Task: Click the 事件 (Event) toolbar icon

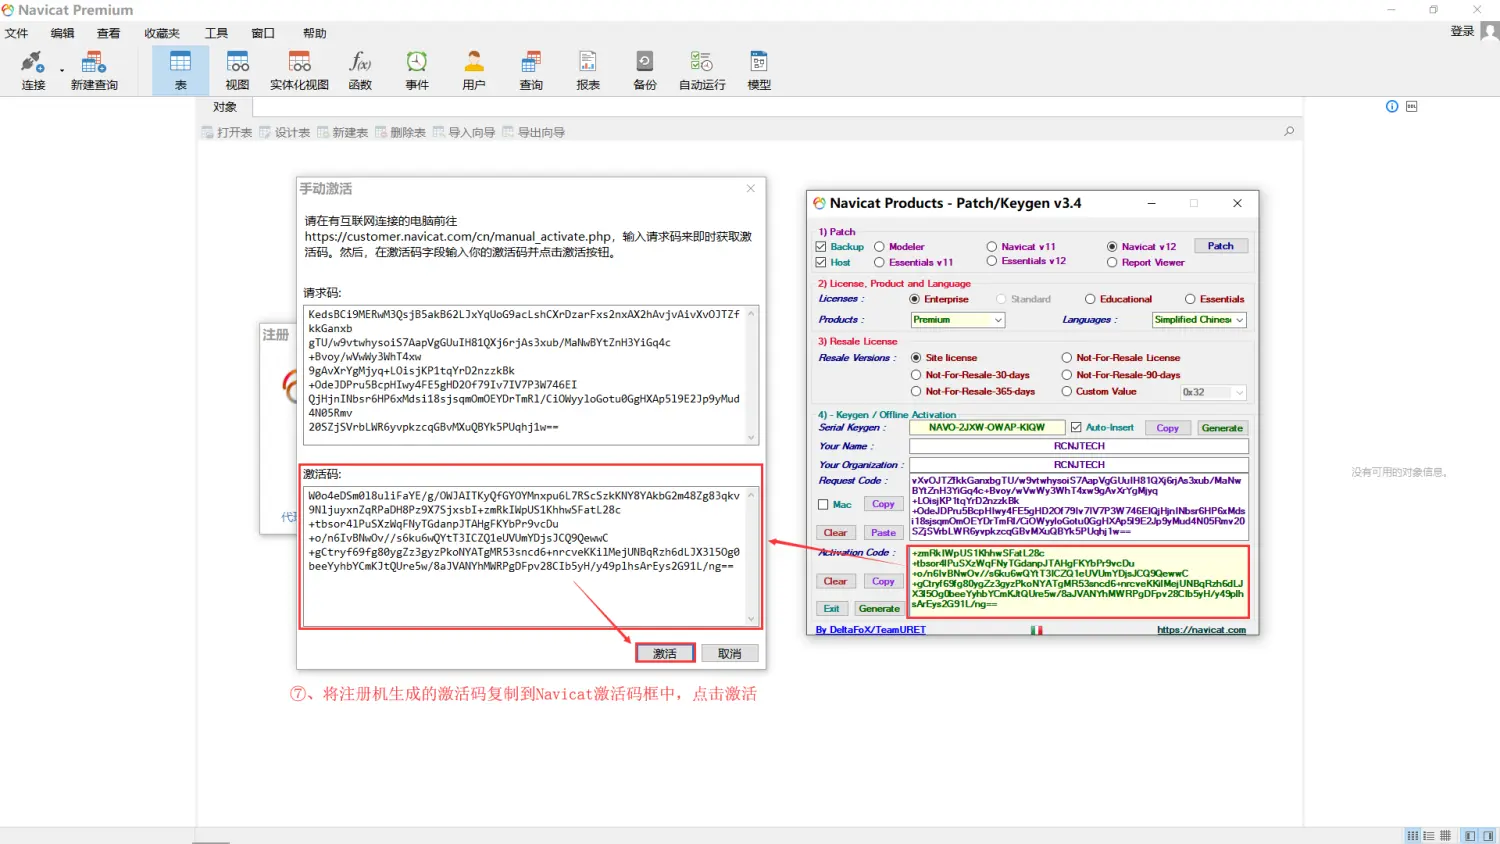Action: click(417, 70)
